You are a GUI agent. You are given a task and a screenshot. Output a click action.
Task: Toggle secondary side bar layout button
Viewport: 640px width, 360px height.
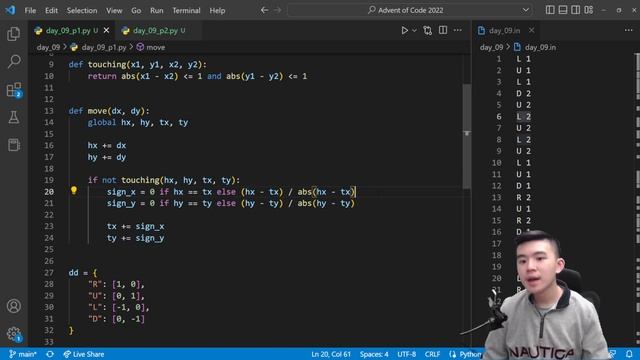pyautogui.click(x=576, y=10)
